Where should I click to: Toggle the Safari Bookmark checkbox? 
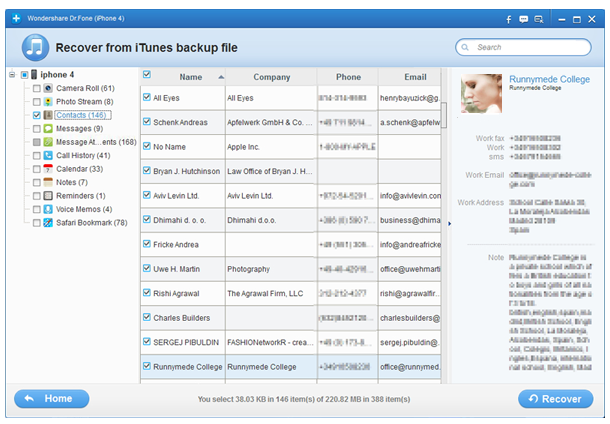37,223
